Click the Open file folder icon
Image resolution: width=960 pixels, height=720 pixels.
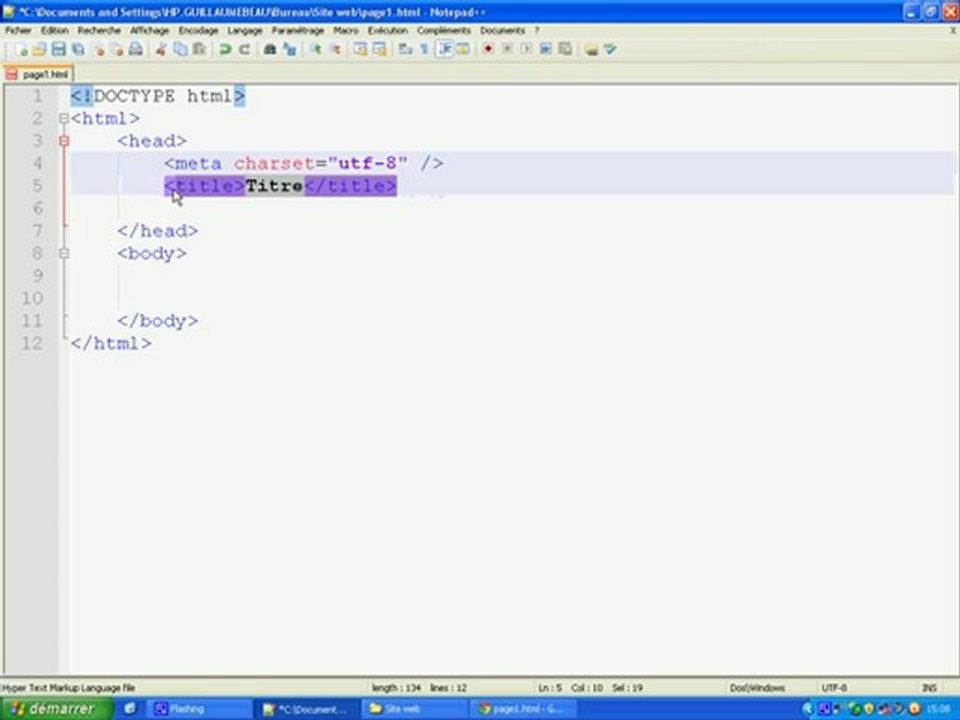[x=39, y=50]
